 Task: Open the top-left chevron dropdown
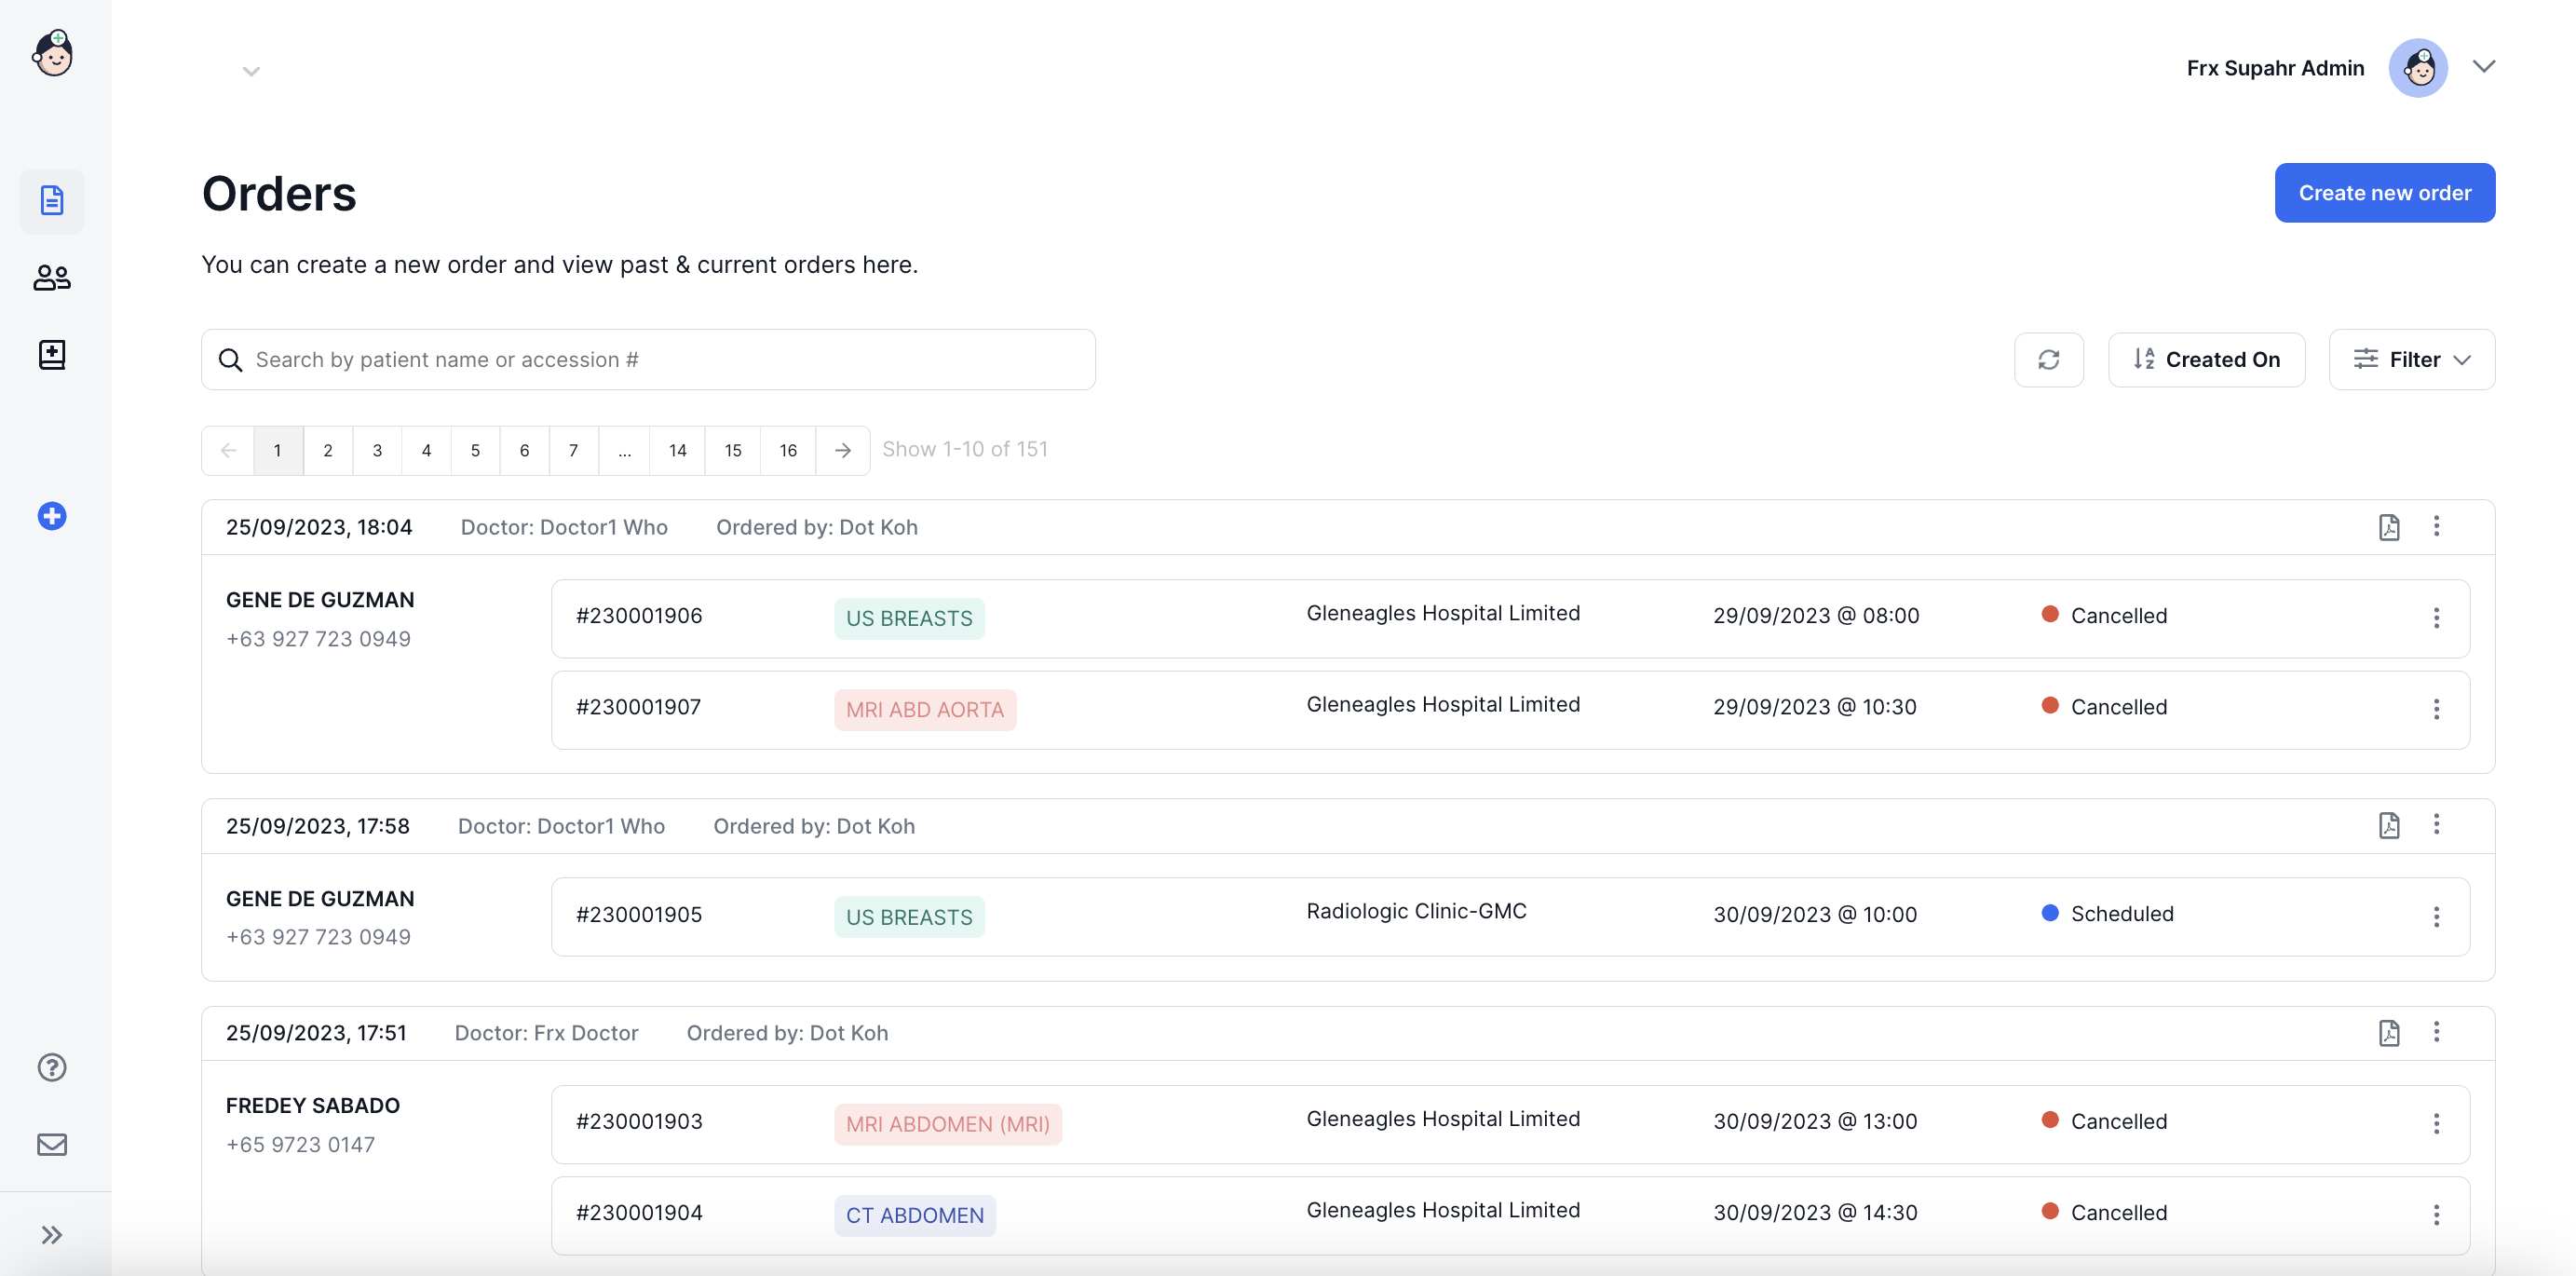(251, 71)
